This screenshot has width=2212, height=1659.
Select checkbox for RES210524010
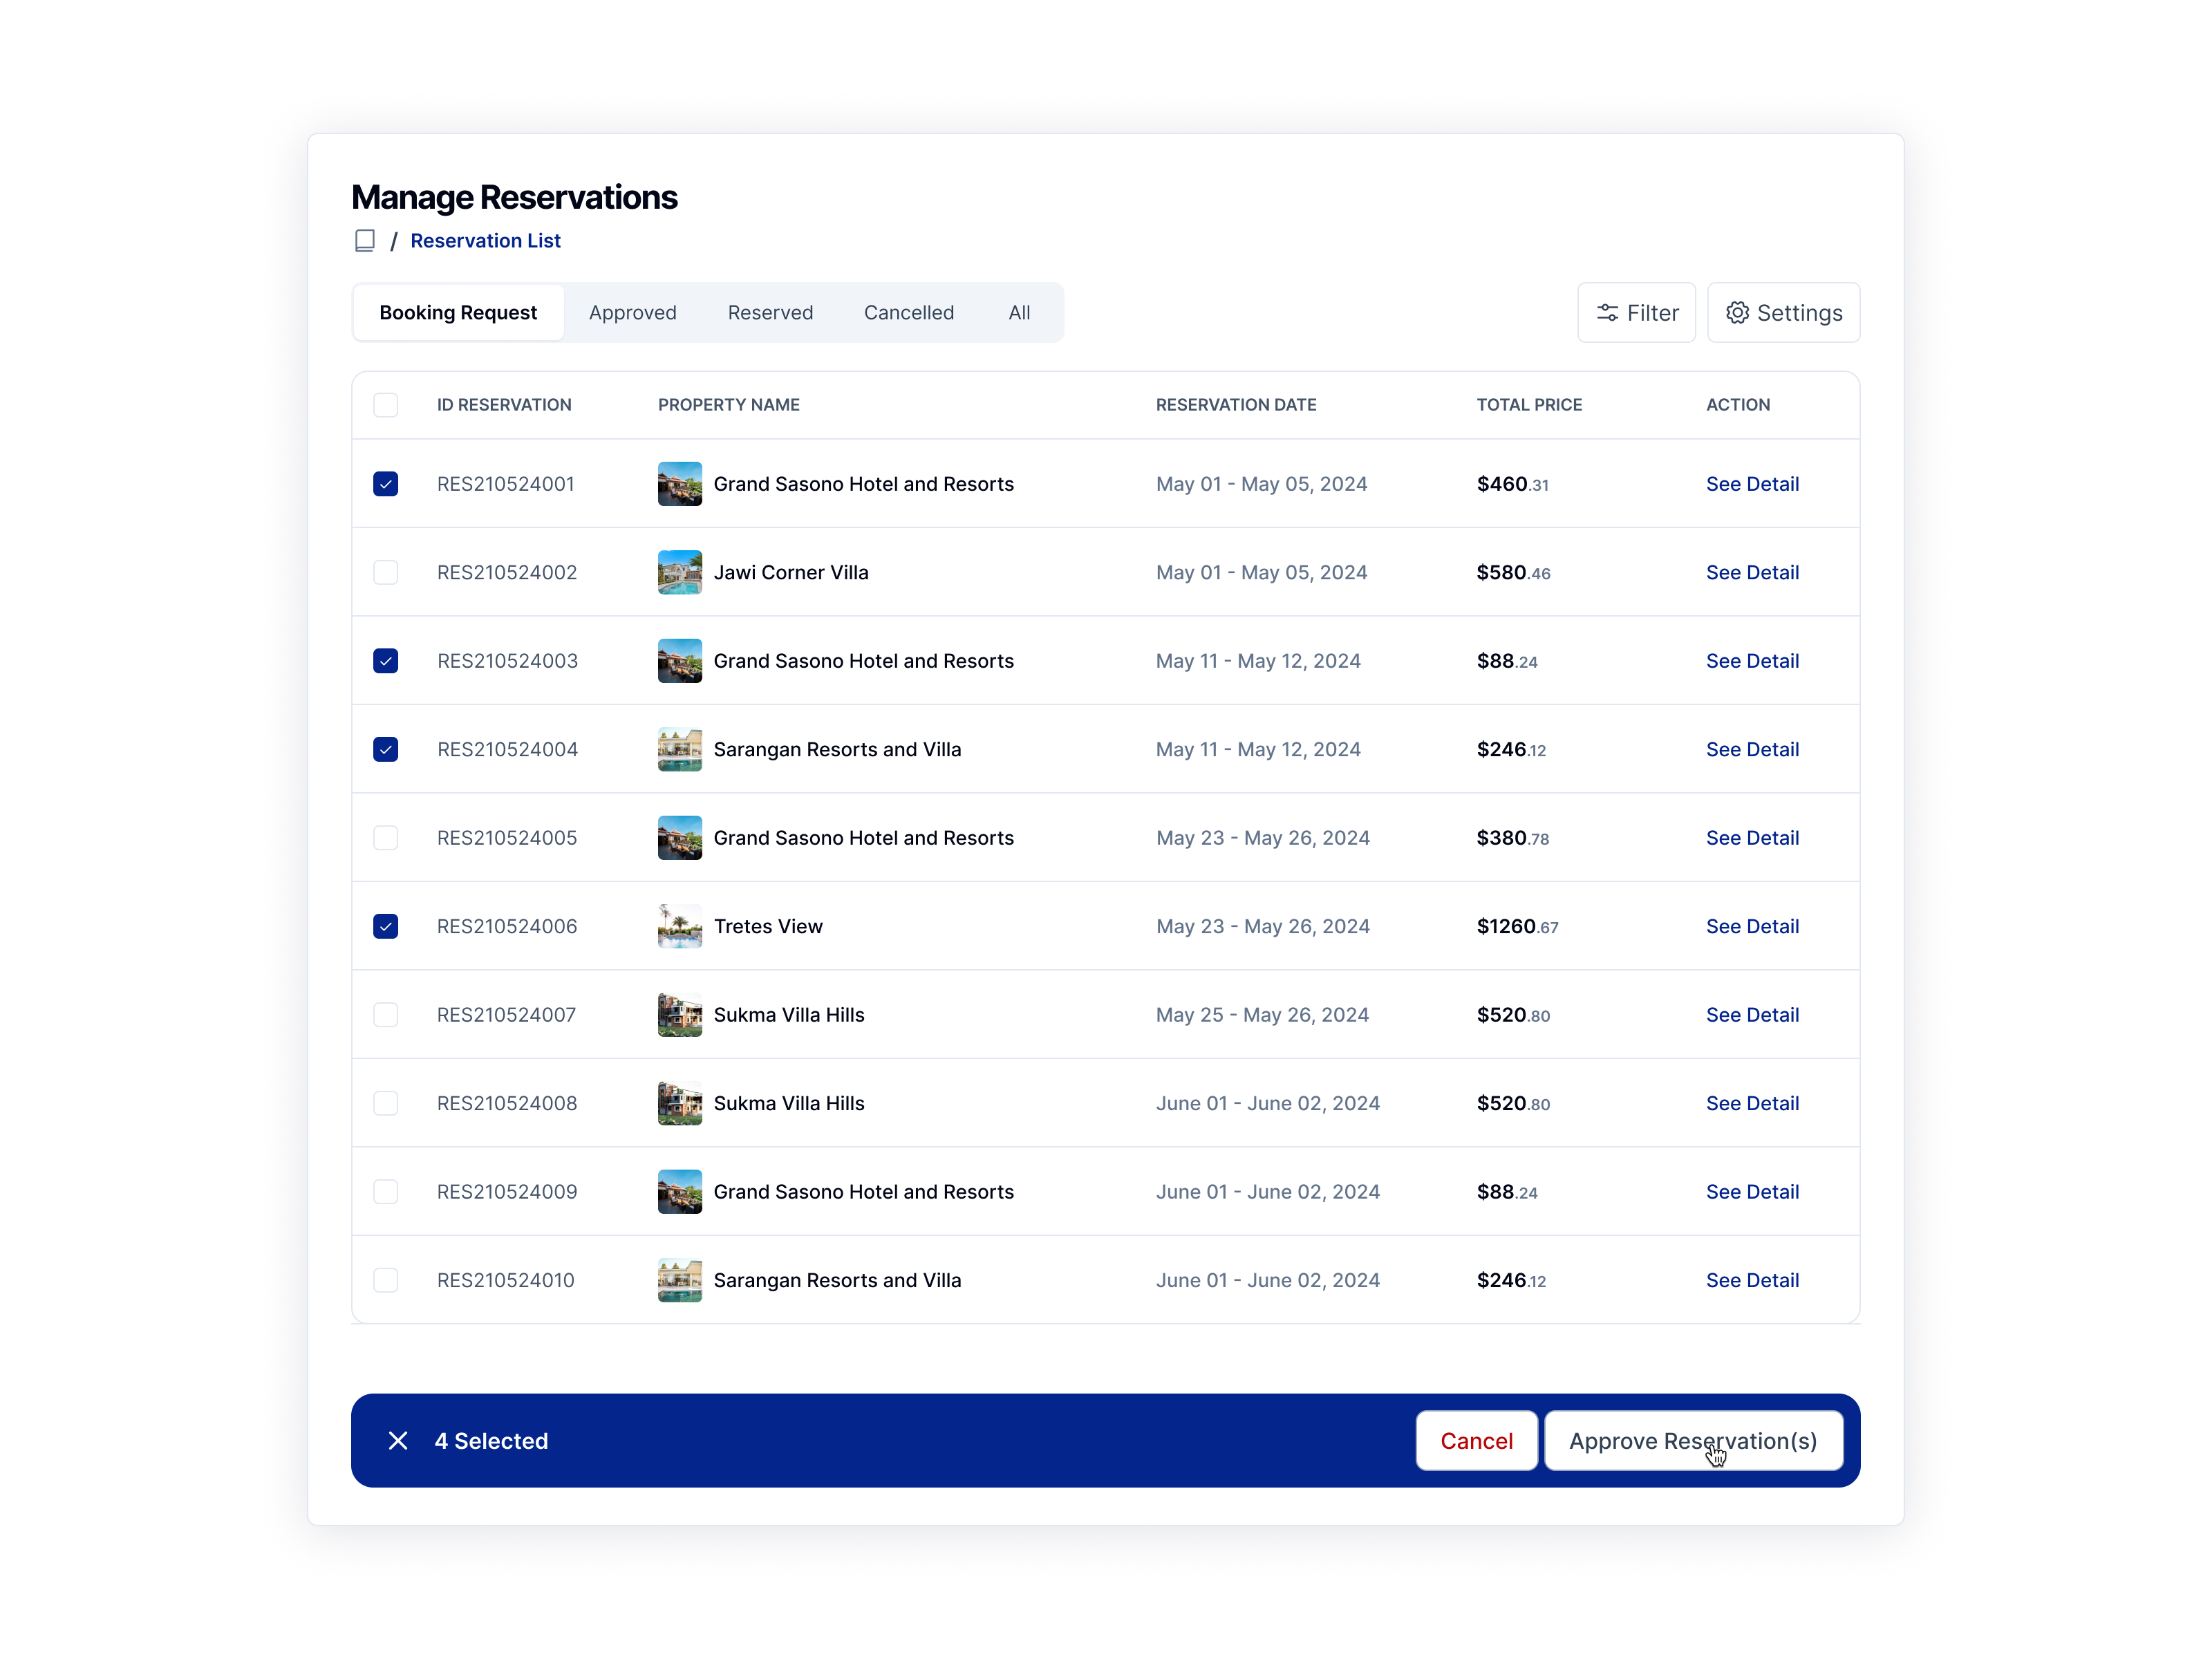(386, 1280)
